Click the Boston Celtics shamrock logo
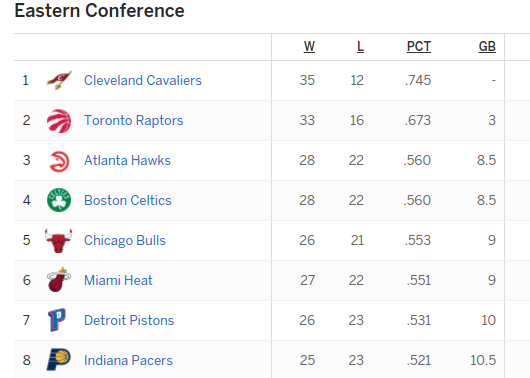This screenshot has width=530, height=378. point(59,200)
